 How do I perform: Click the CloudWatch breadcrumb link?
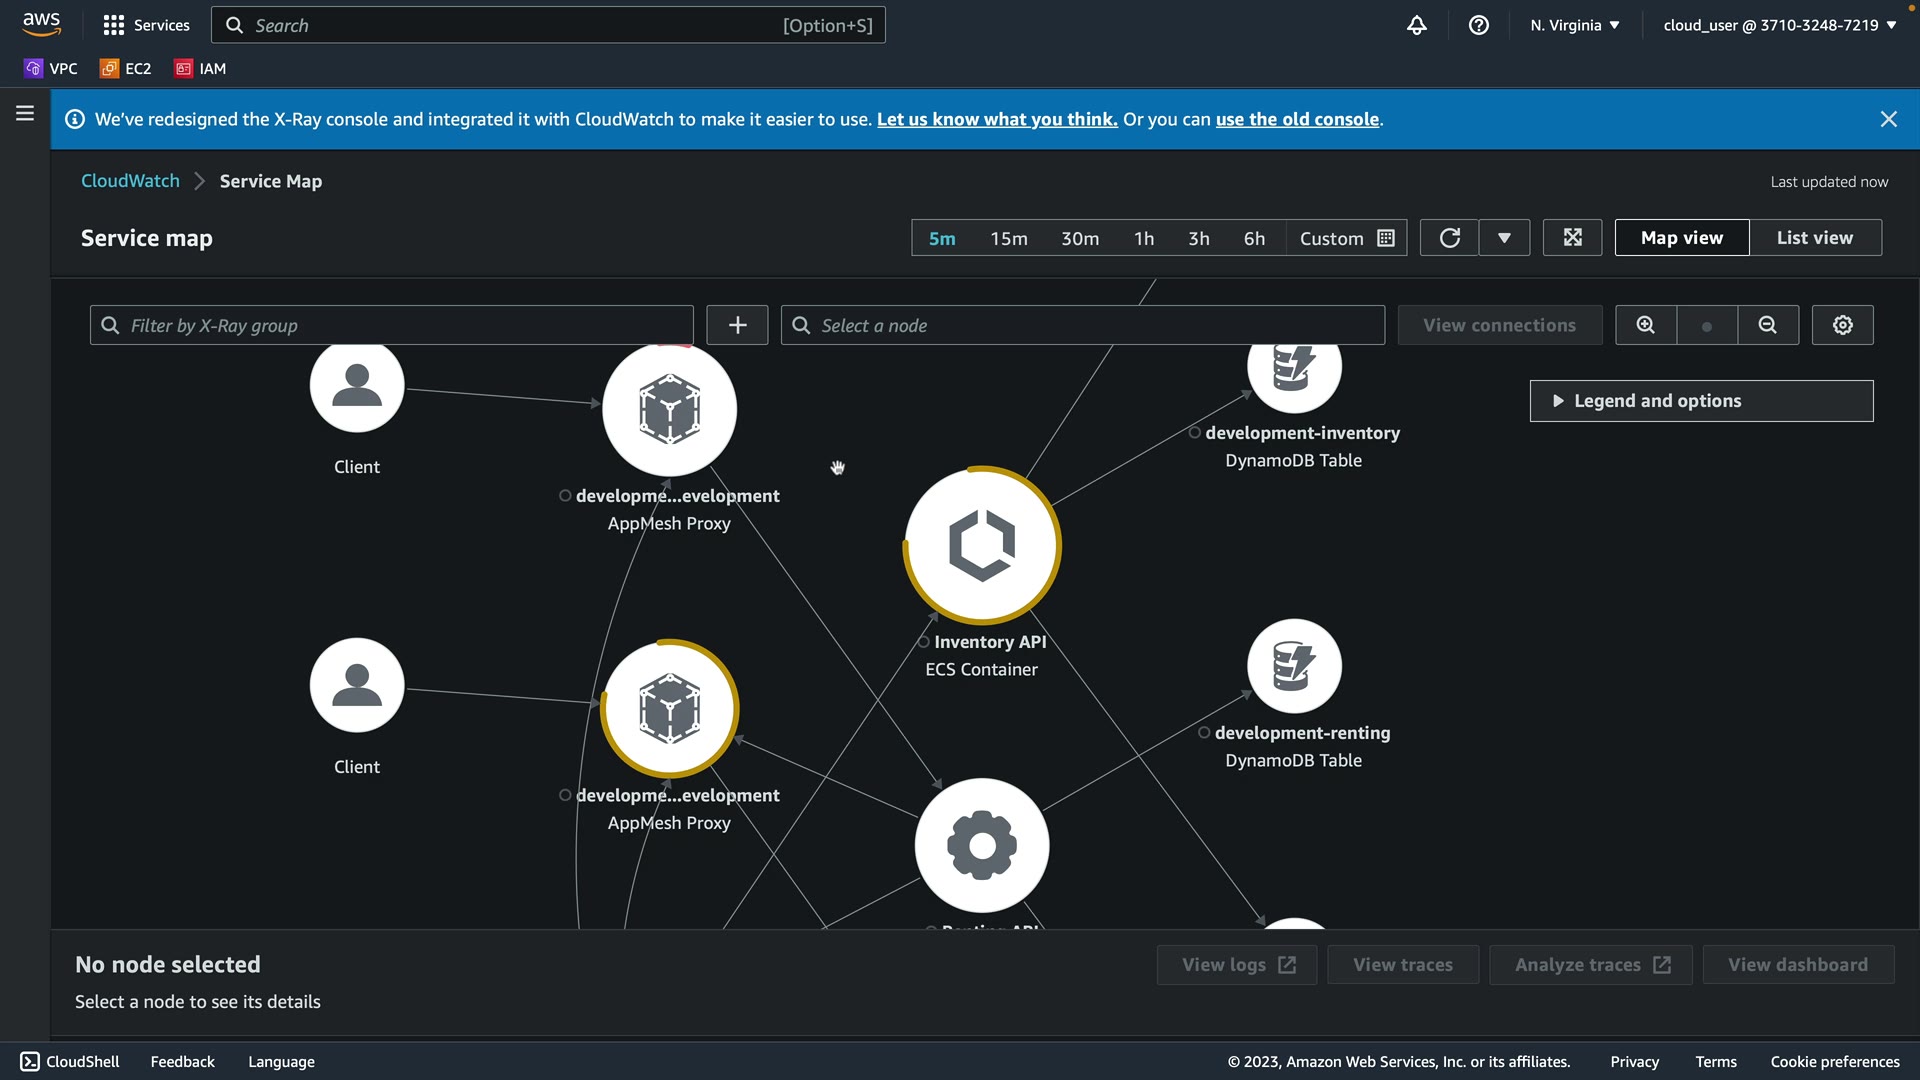pos(130,181)
